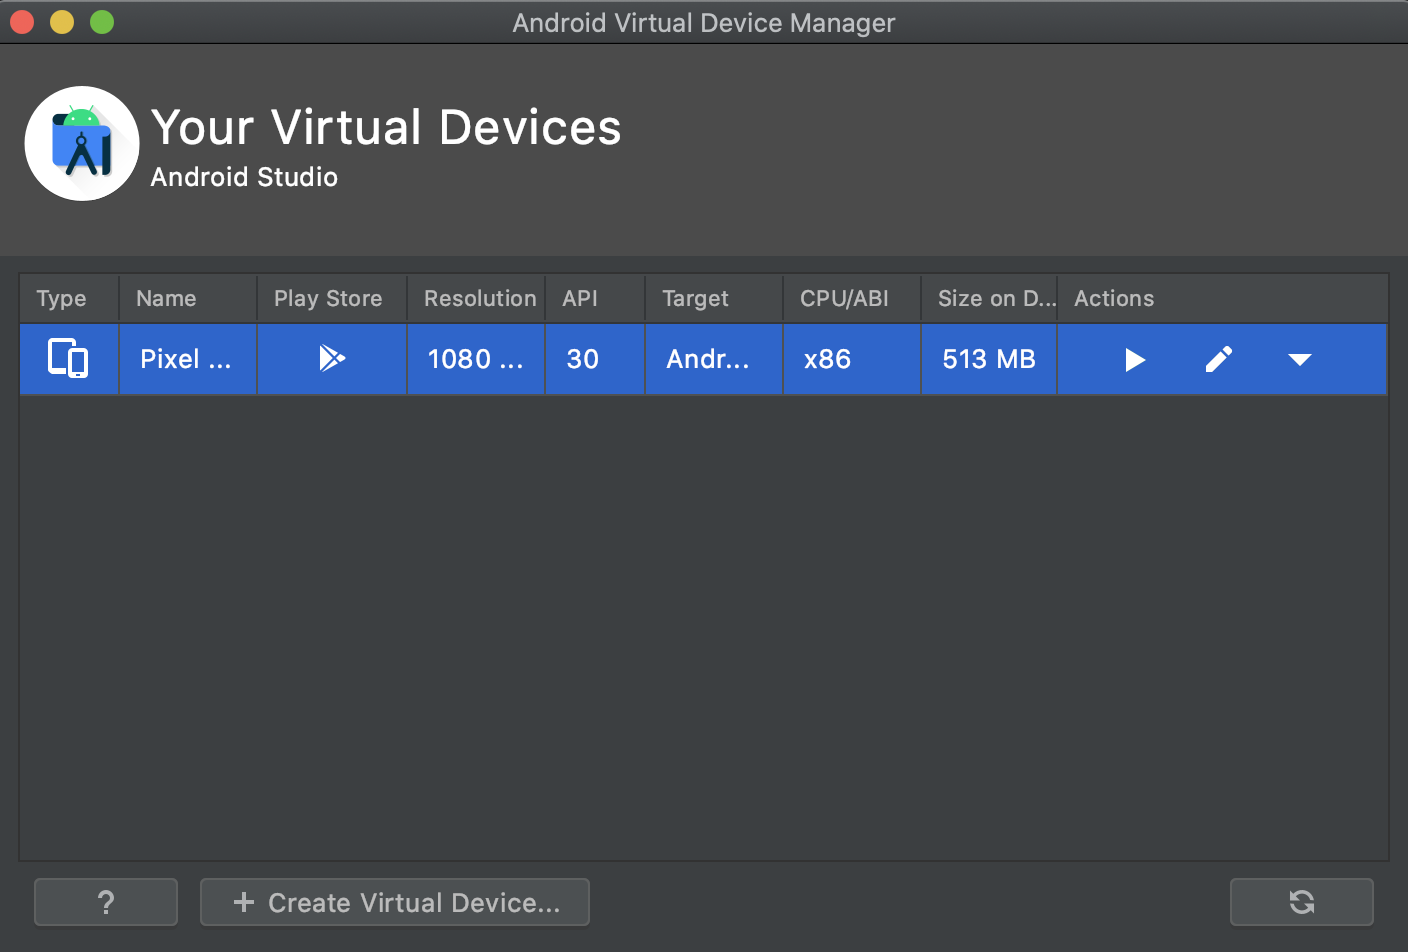
Task: Minimize the AVD Manager window
Action: tap(62, 22)
